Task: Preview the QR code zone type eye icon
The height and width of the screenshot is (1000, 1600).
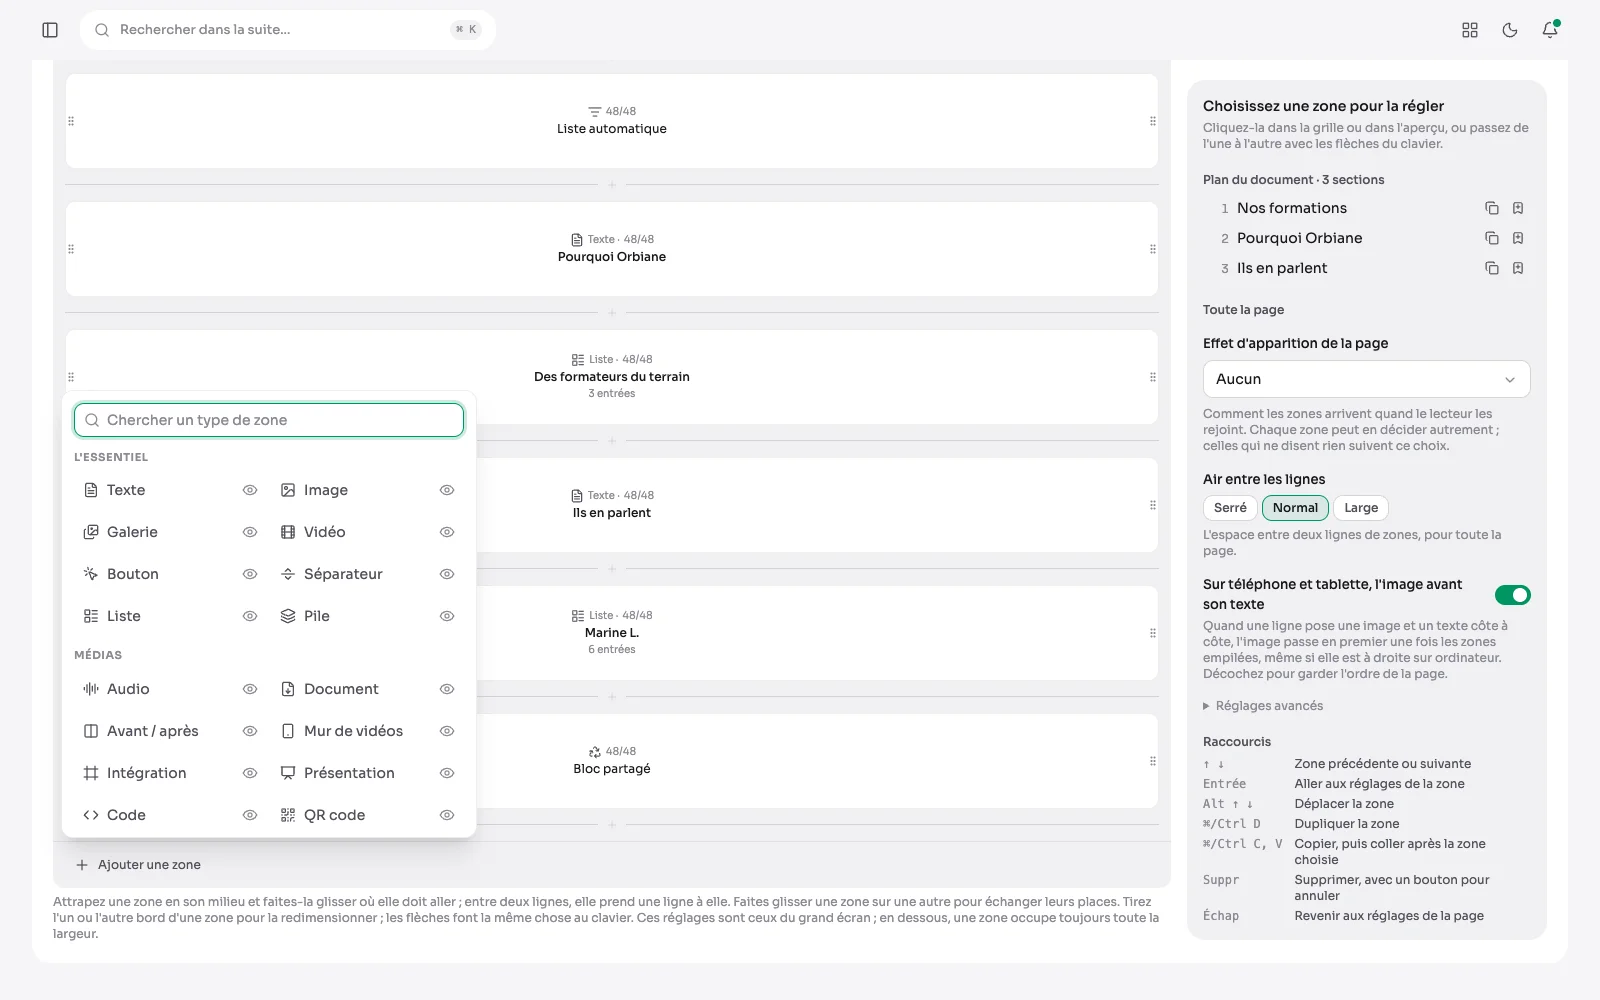Action: point(447,815)
